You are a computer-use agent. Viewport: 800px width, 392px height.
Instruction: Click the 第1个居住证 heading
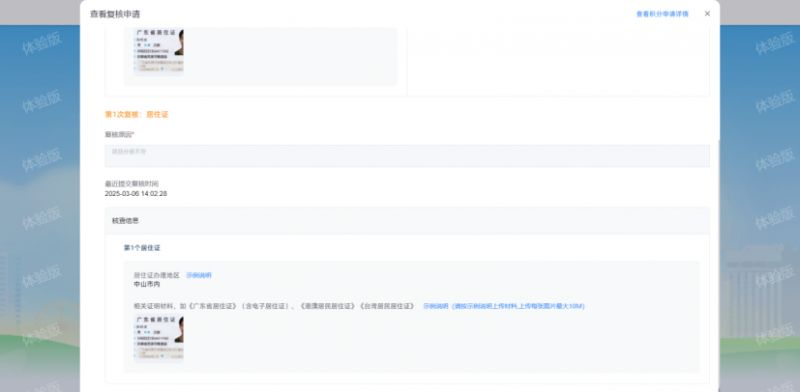point(142,248)
